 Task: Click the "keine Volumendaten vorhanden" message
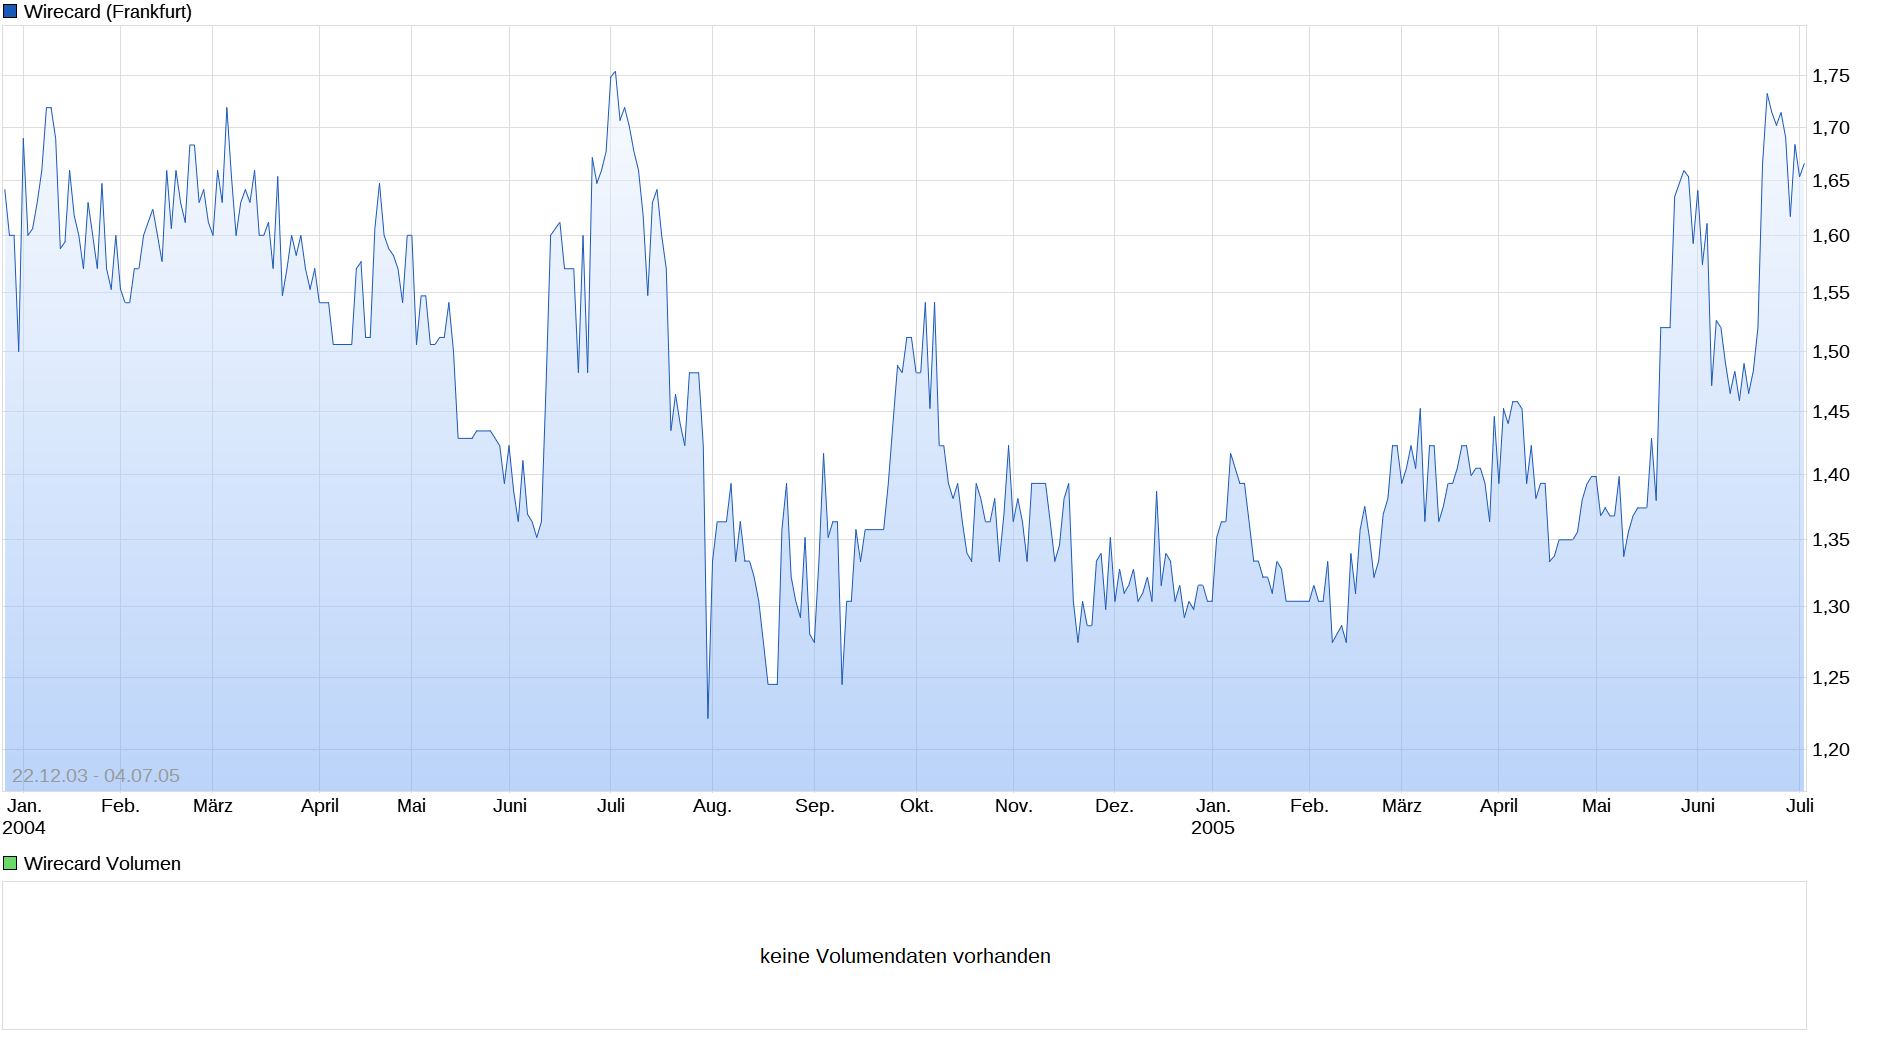pyautogui.click(x=905, y=956)
